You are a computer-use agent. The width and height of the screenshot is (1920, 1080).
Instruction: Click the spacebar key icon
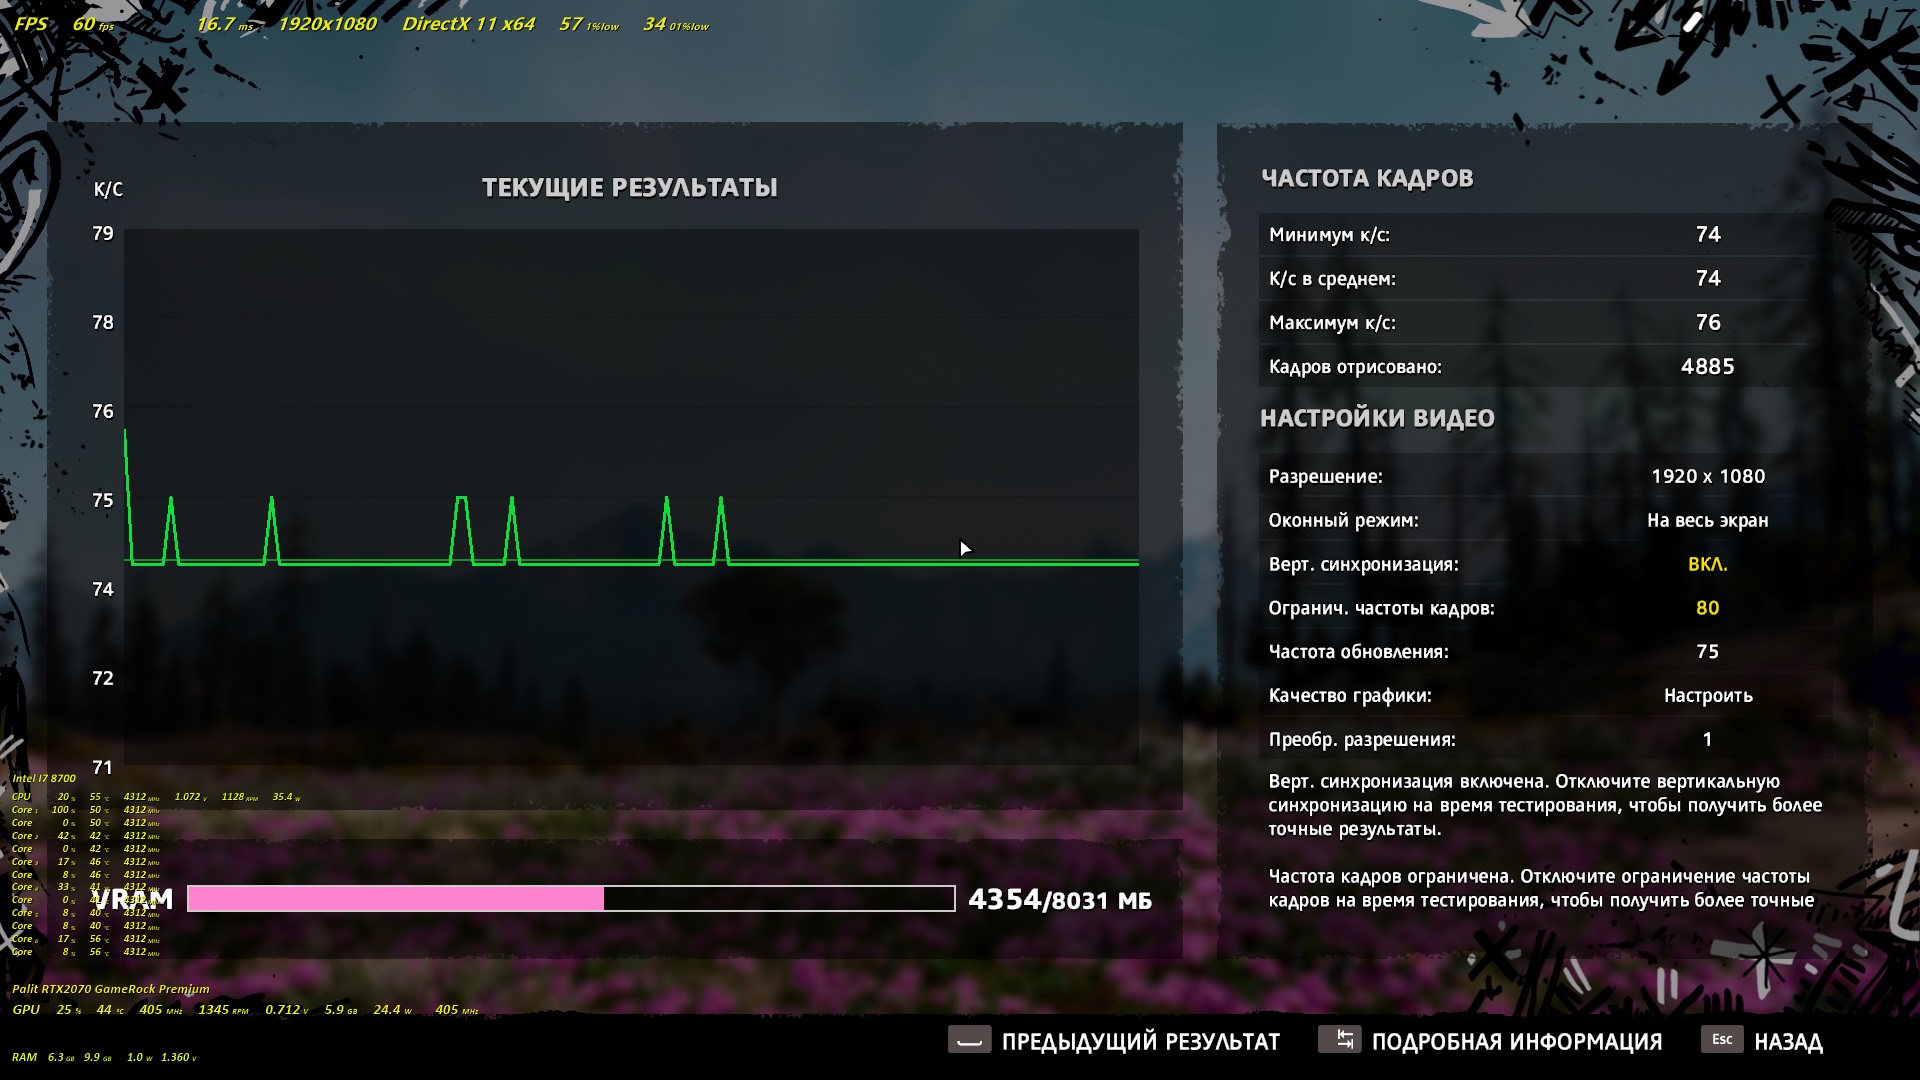click(969, 1040)
